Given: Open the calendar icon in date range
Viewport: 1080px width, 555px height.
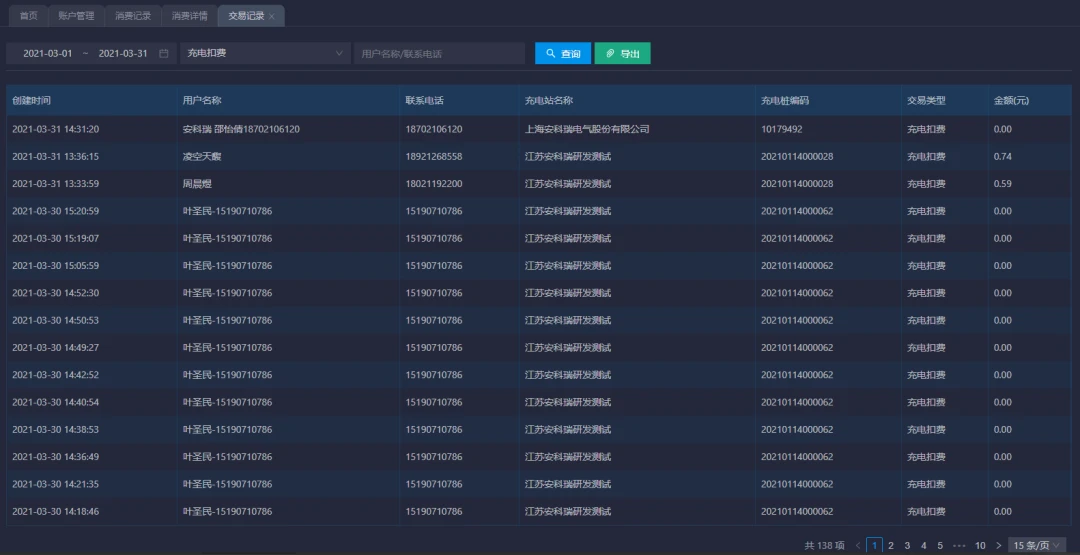Looking at the screenshot, I should click(x=164, y=54).
